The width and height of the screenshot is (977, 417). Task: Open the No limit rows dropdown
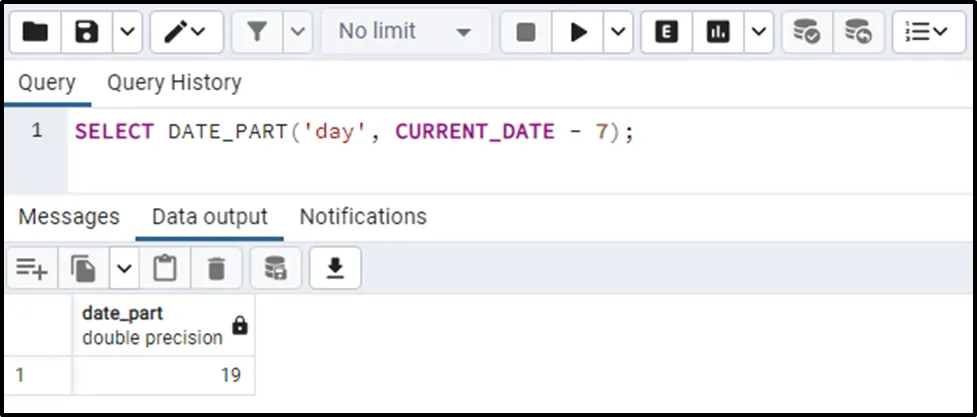[405, 32]
